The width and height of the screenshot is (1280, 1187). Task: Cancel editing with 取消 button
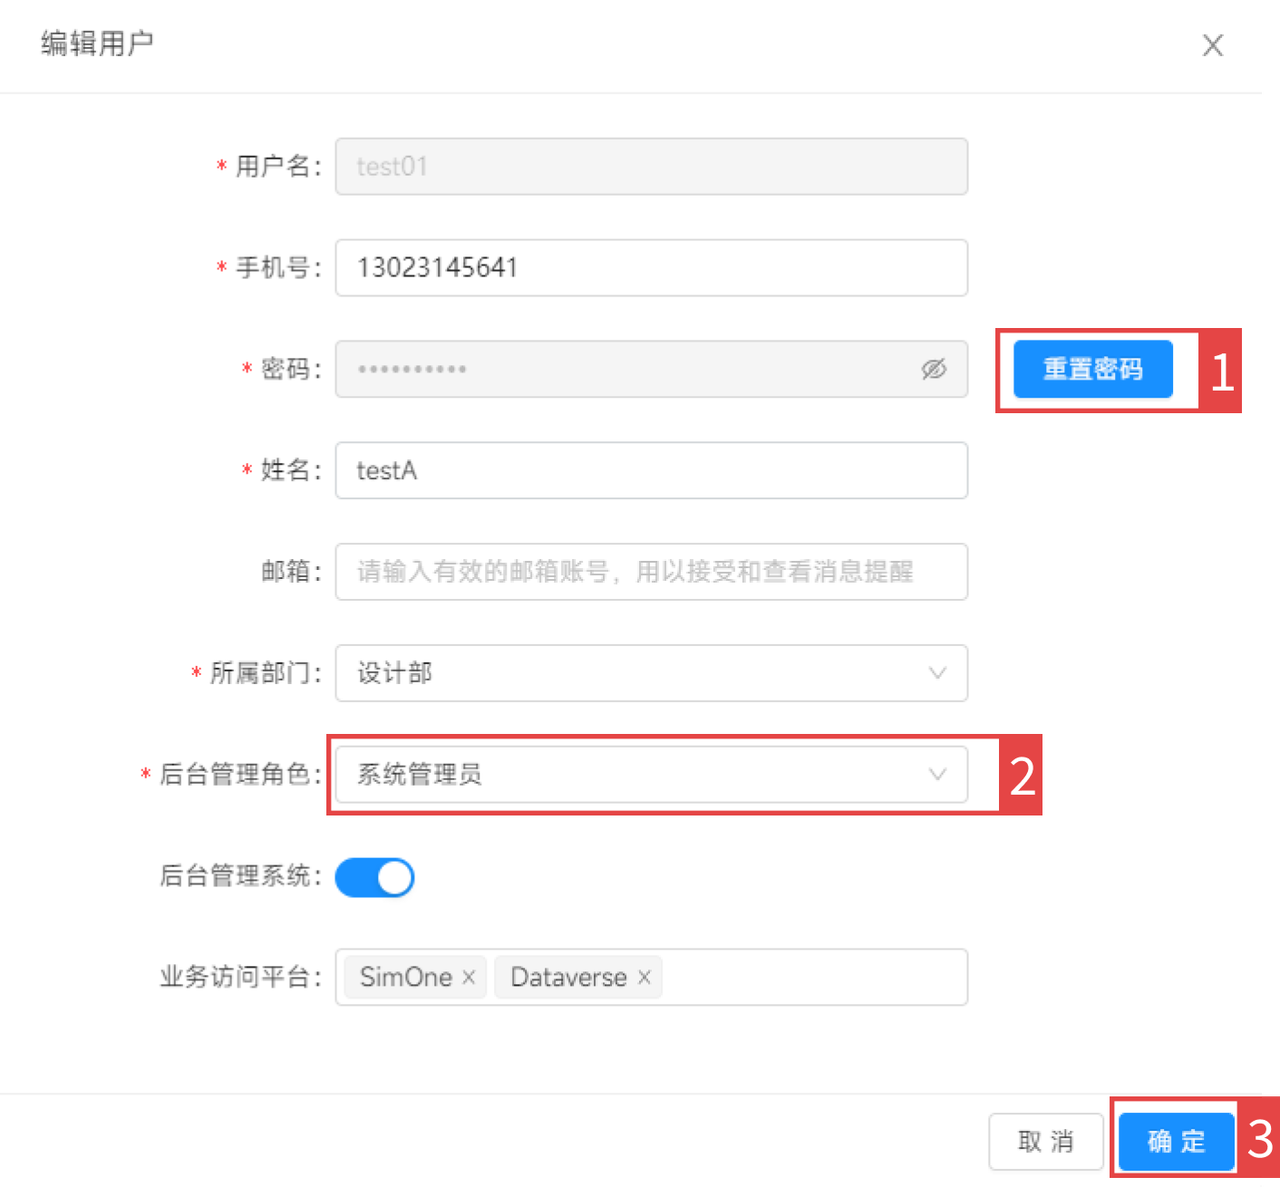point(1045,1141)
